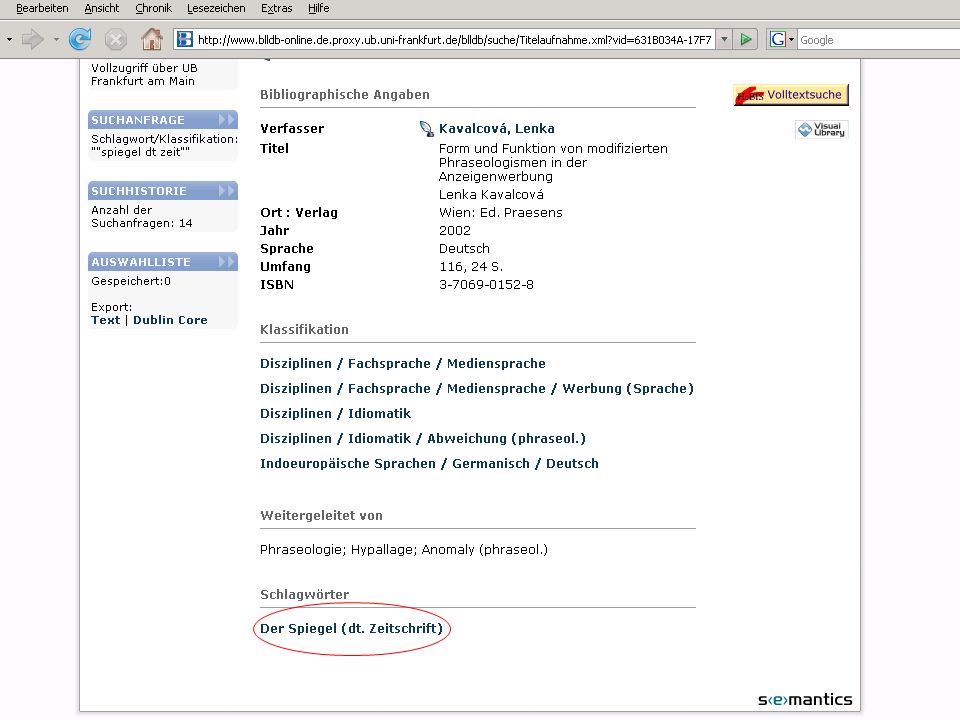
Task: Reload the page with the refresh icon
Action: (x=80, y=40)
